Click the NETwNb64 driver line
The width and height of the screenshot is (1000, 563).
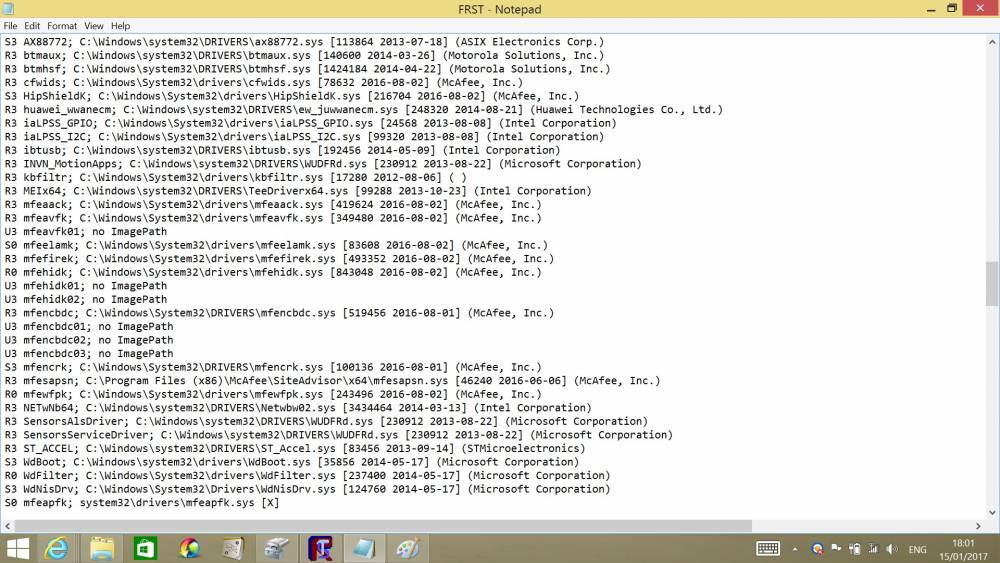[x=298, y=408]
